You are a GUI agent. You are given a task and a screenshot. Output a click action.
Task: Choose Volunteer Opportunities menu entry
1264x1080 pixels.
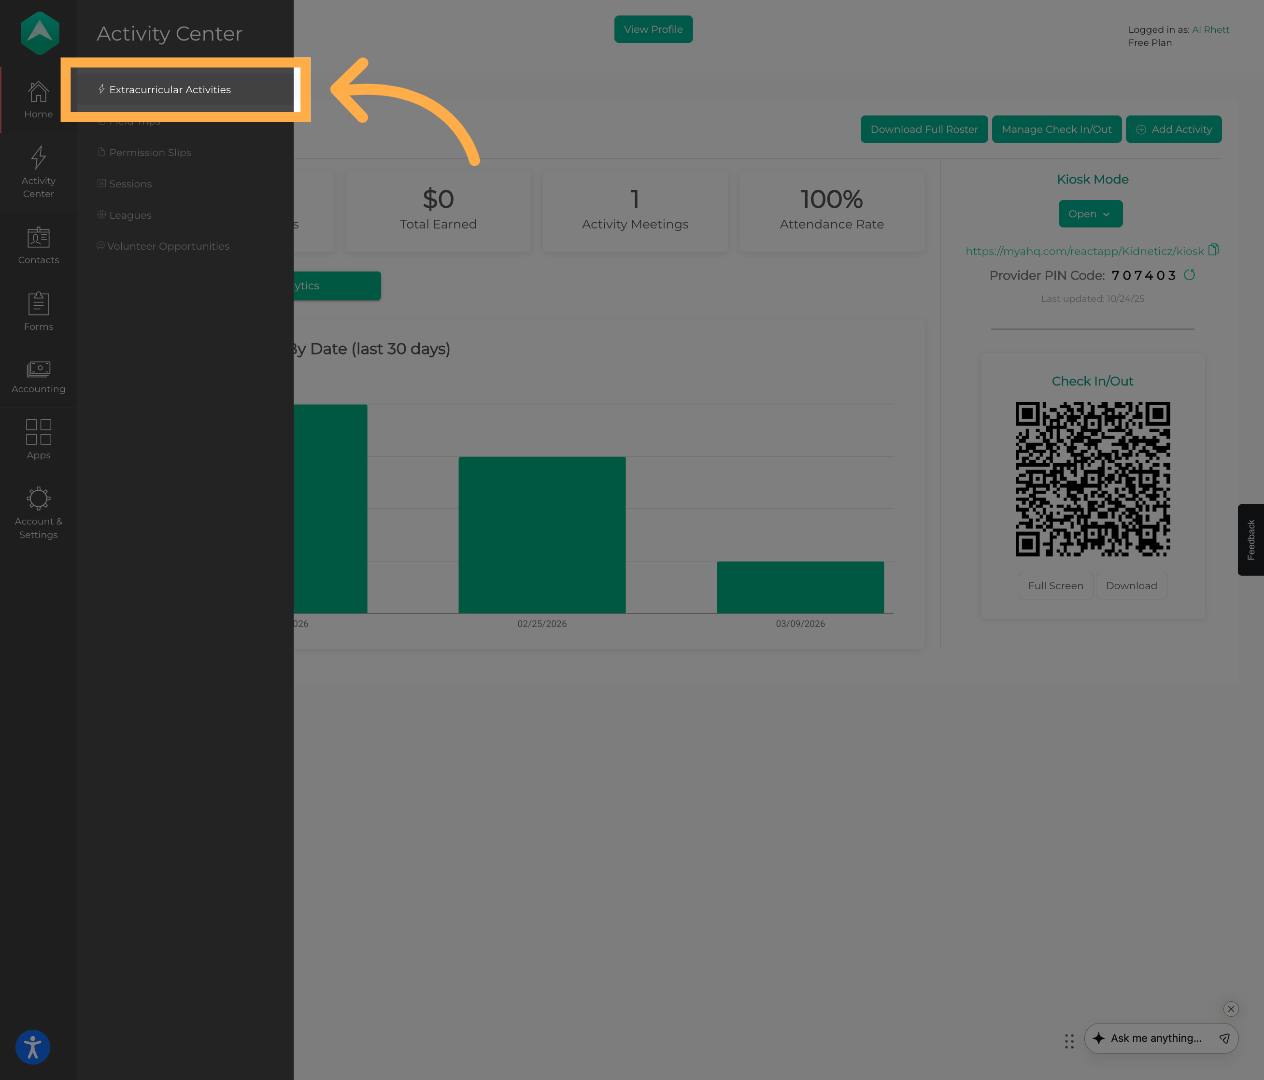[x=168, y=247]
